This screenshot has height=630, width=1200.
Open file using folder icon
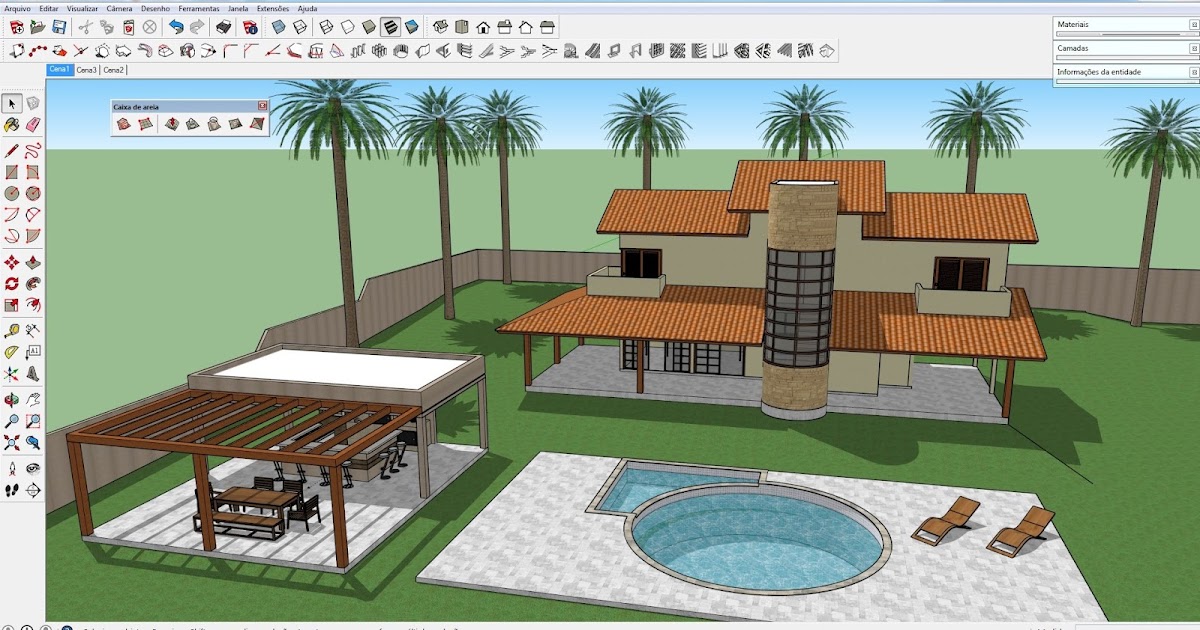click(38, 27)
